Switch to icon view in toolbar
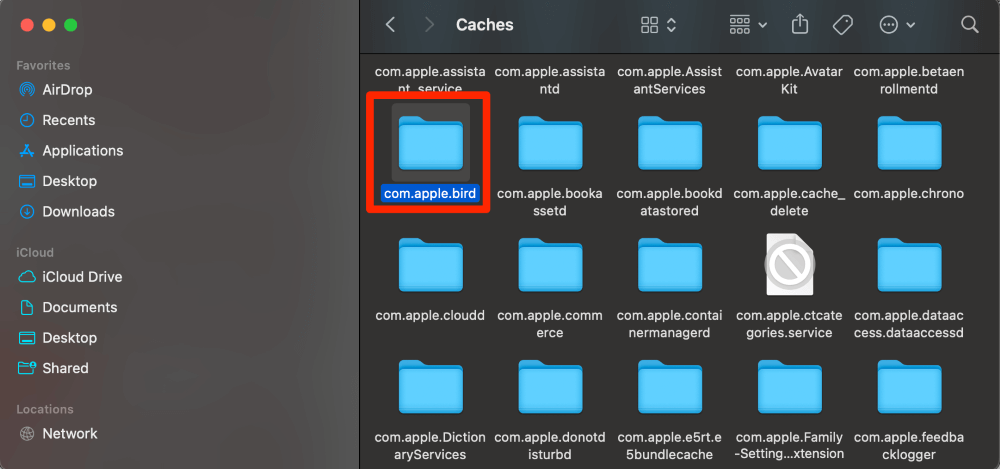Screen dimensions: 1000x469 [x=649, y=25]
